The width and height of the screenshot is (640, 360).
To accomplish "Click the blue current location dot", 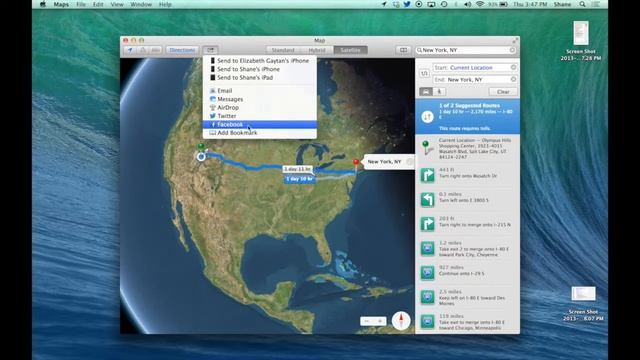I will pos(201,156).
